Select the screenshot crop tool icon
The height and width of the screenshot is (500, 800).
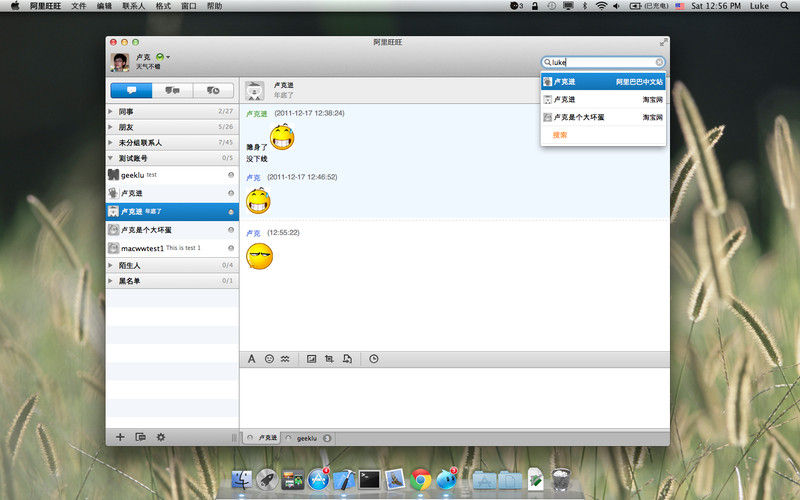pos(329,359)
